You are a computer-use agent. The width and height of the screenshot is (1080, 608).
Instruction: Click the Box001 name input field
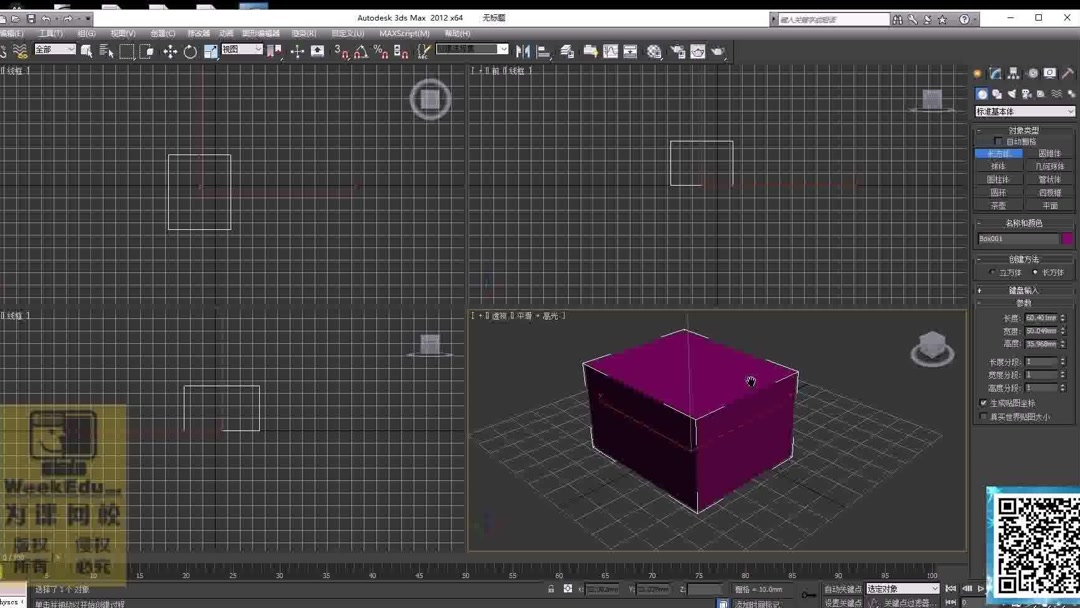1020,238
